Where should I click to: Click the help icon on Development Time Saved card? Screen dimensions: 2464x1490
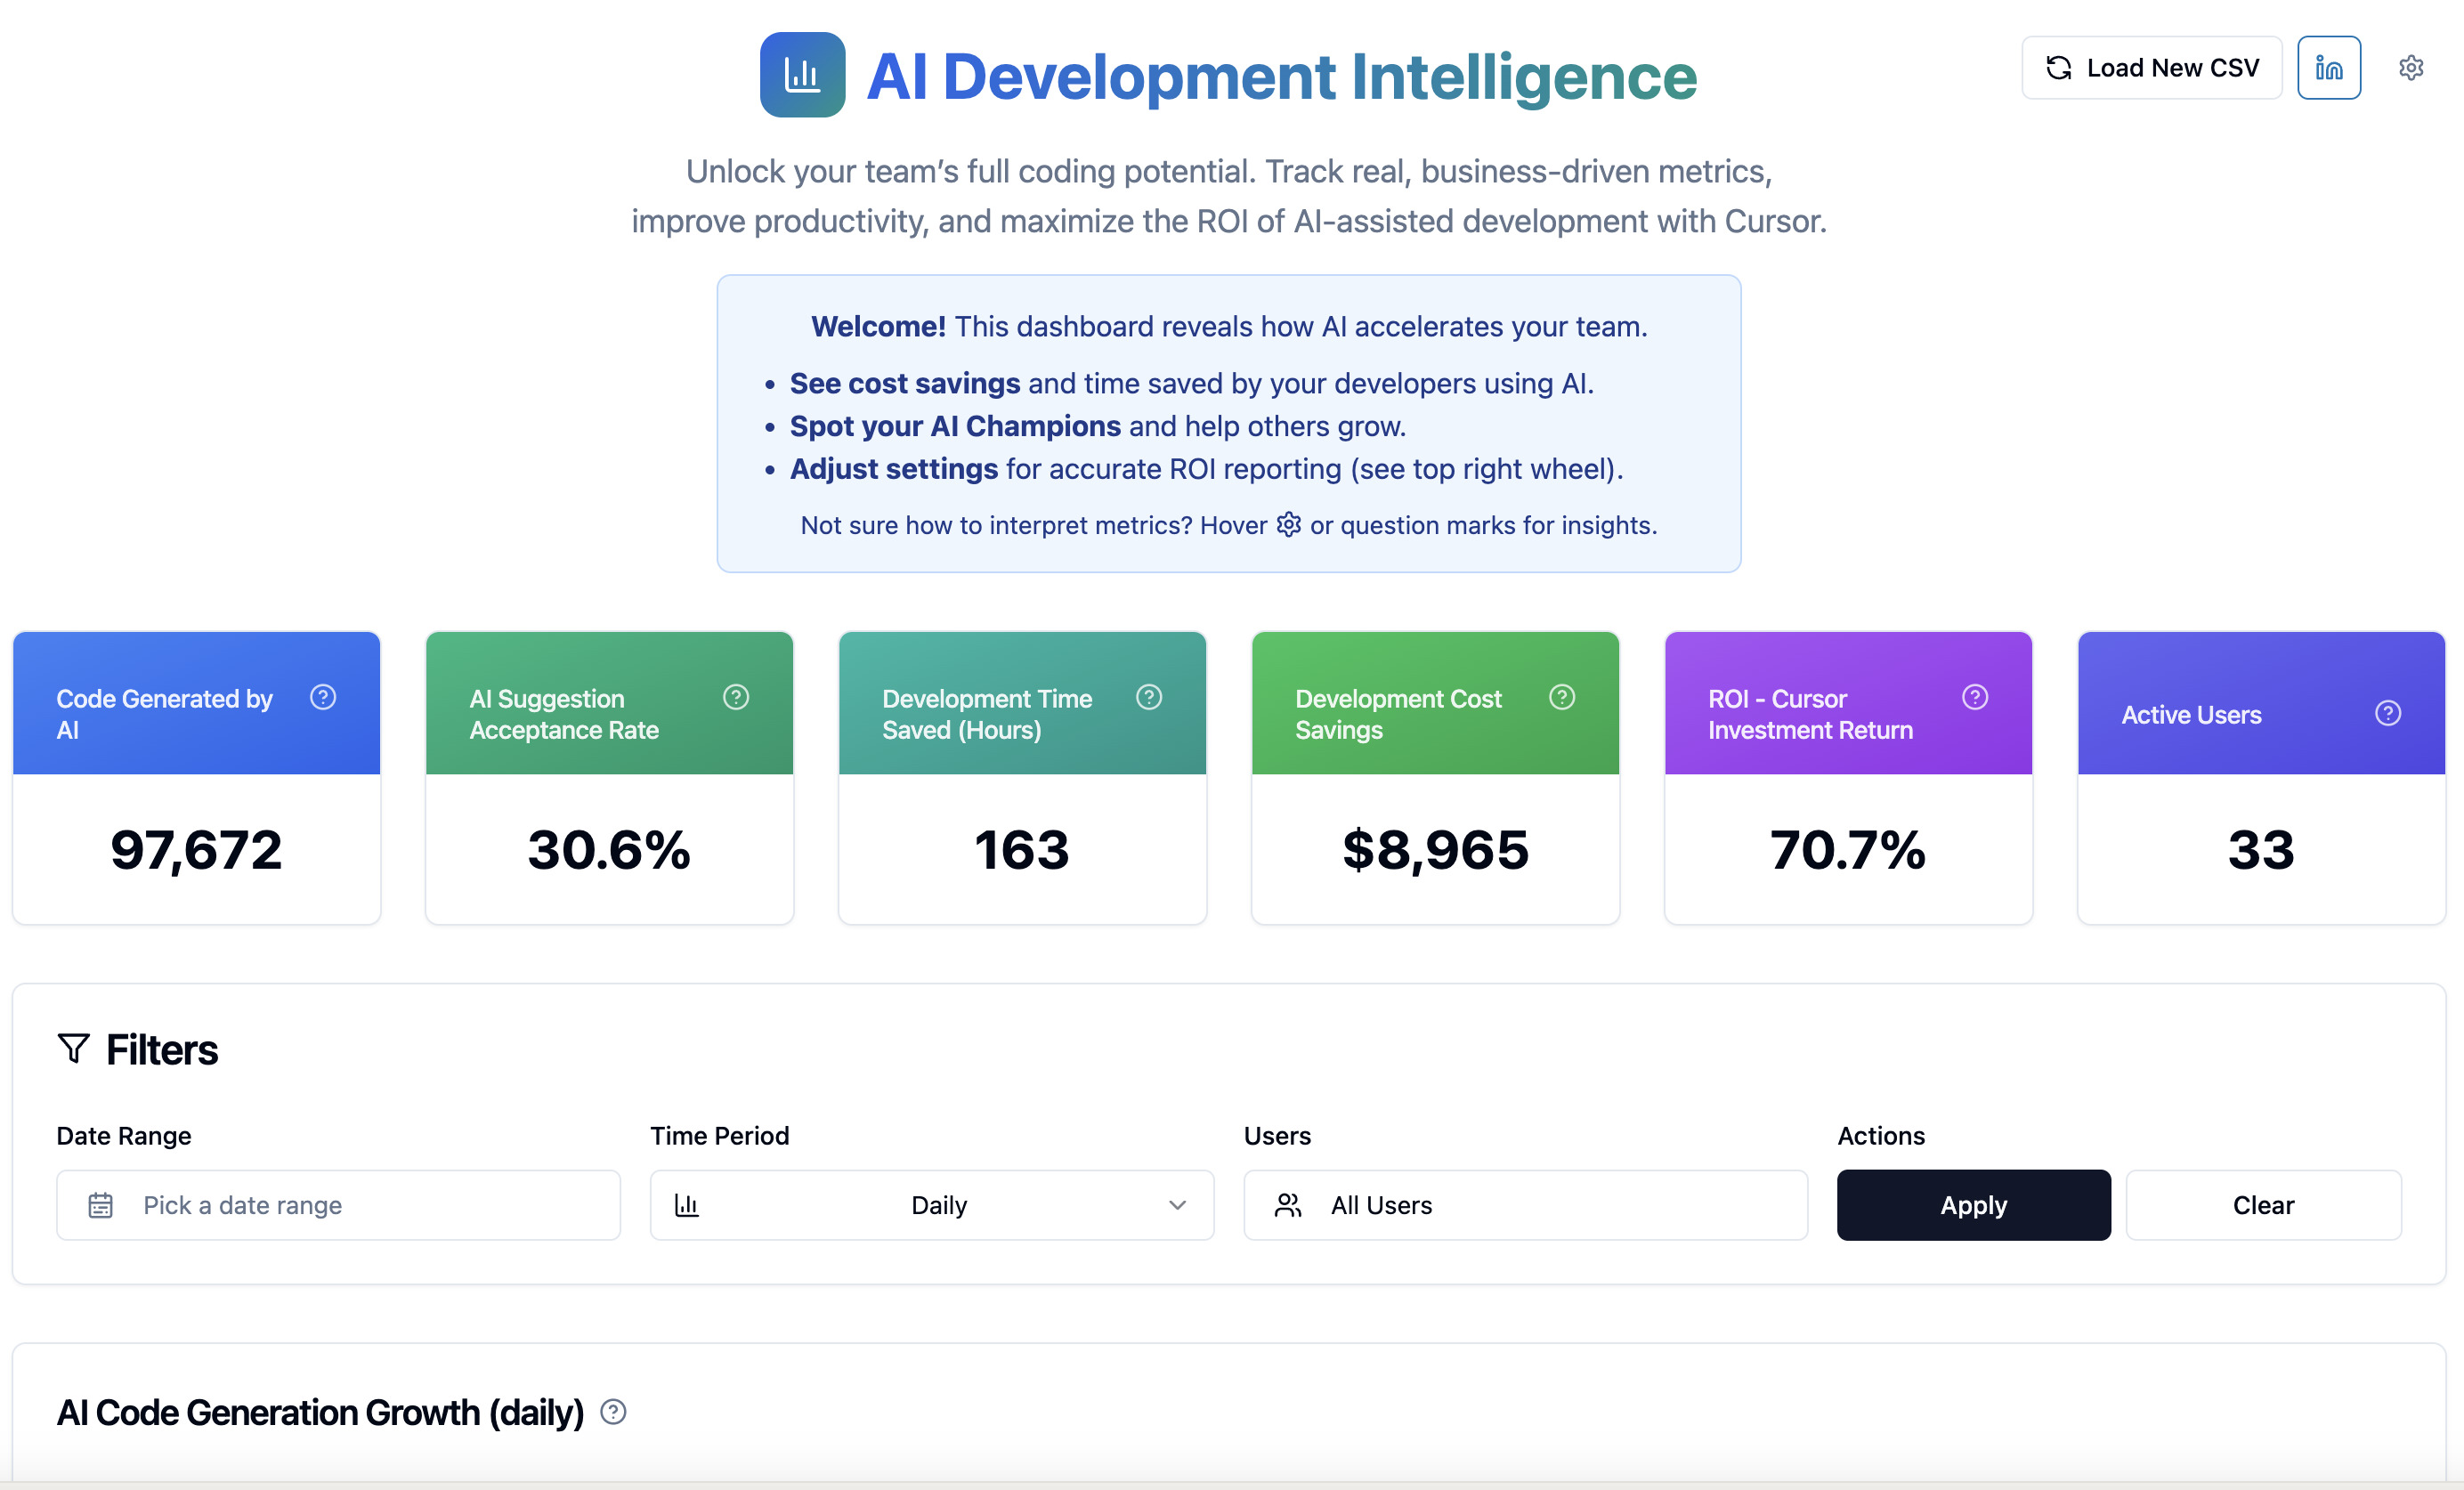click(x=1149, y=699)
